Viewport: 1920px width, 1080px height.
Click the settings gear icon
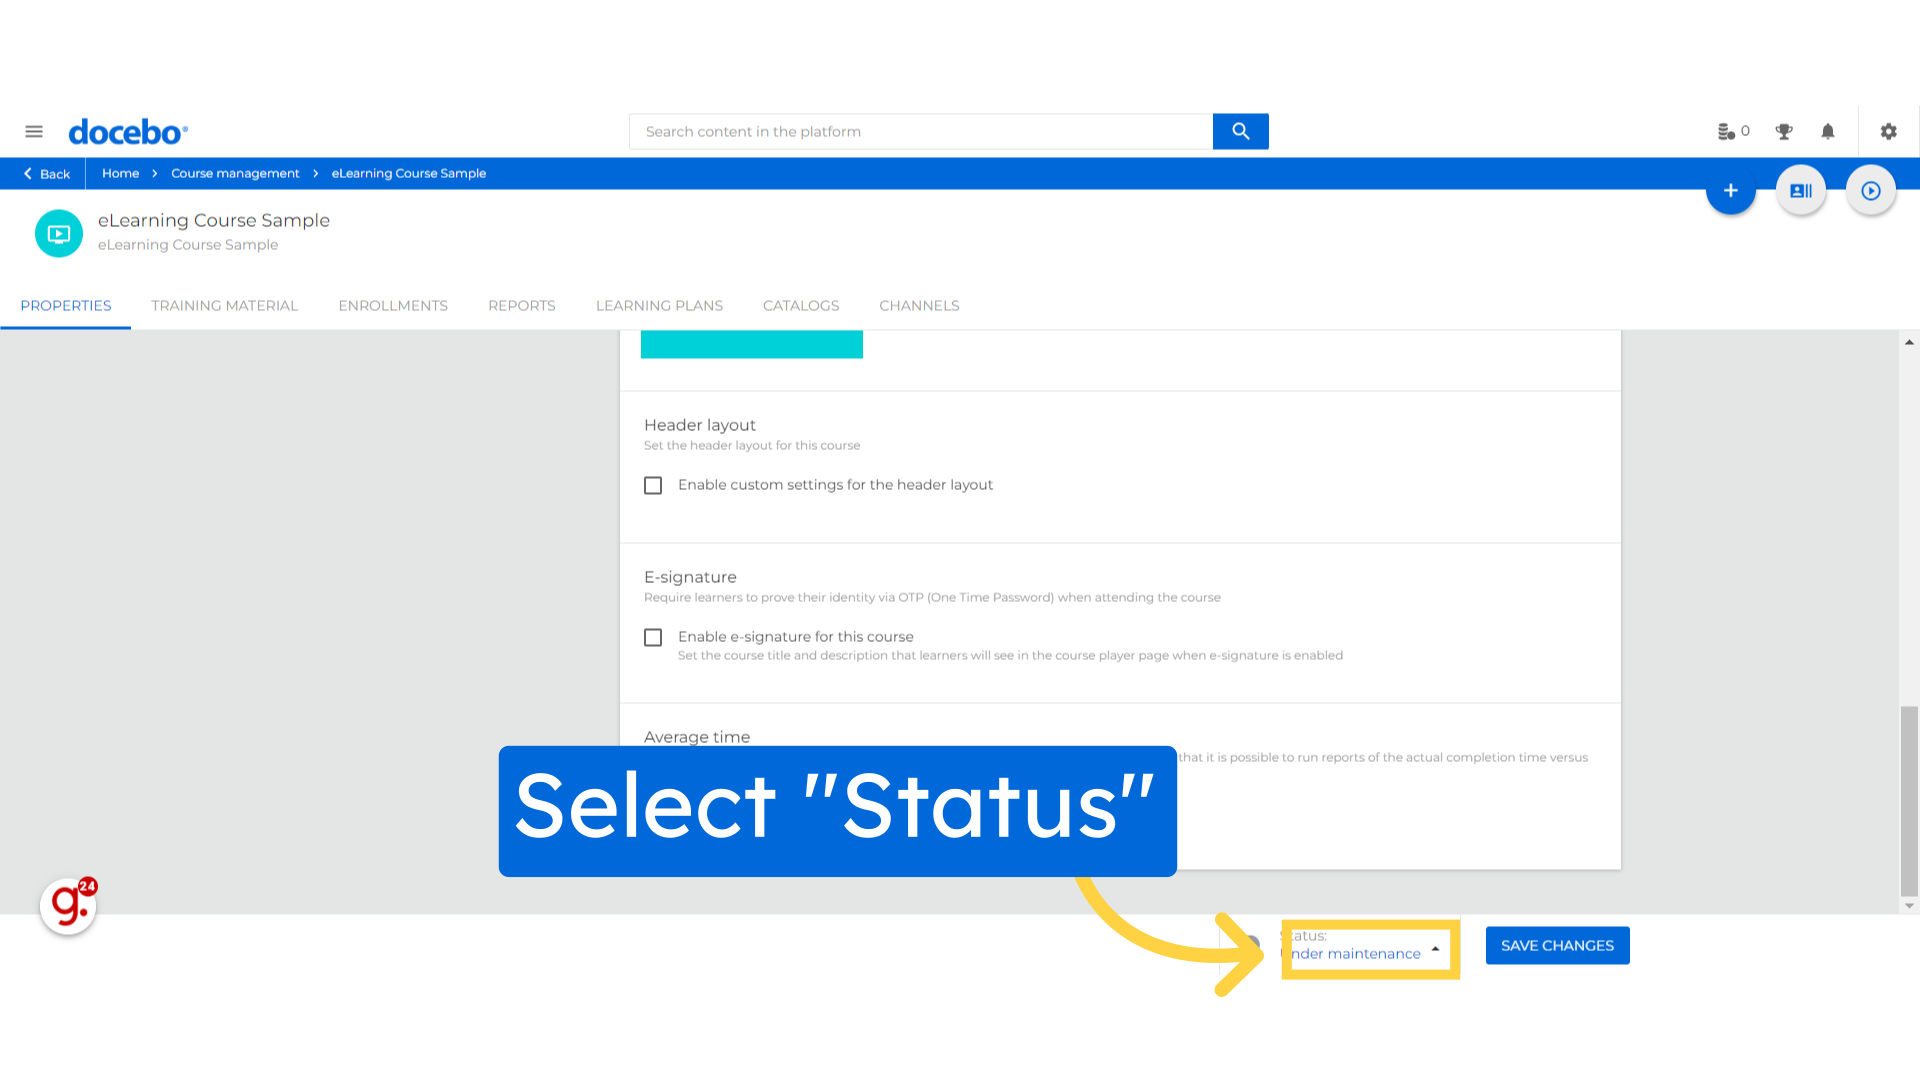click(x=1888, y=131)
